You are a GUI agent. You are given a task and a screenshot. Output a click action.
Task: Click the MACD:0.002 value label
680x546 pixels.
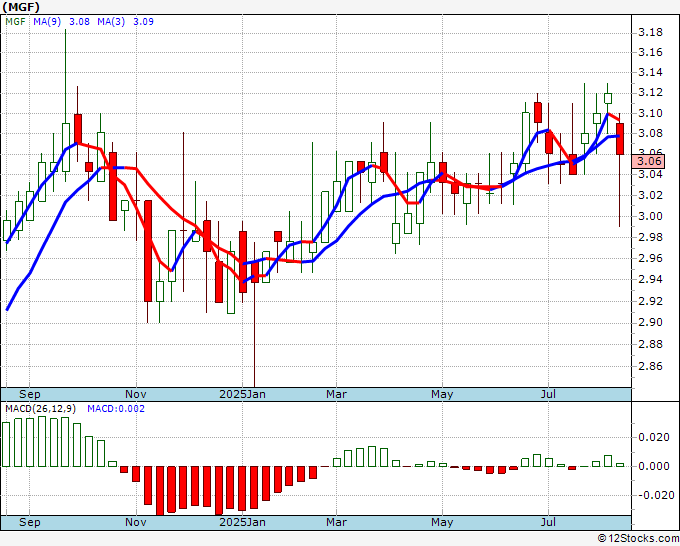(116, 409)
